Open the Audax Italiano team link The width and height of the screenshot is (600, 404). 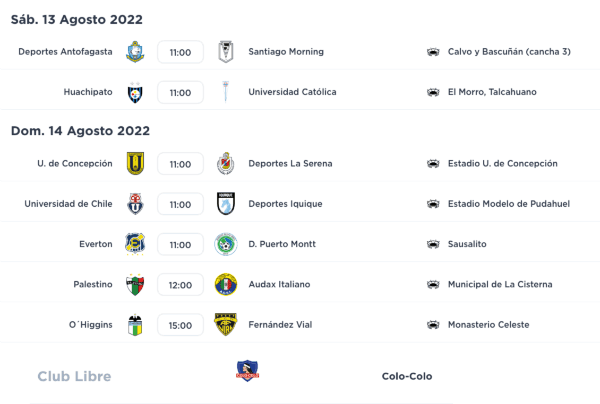(x=278, y=284)
